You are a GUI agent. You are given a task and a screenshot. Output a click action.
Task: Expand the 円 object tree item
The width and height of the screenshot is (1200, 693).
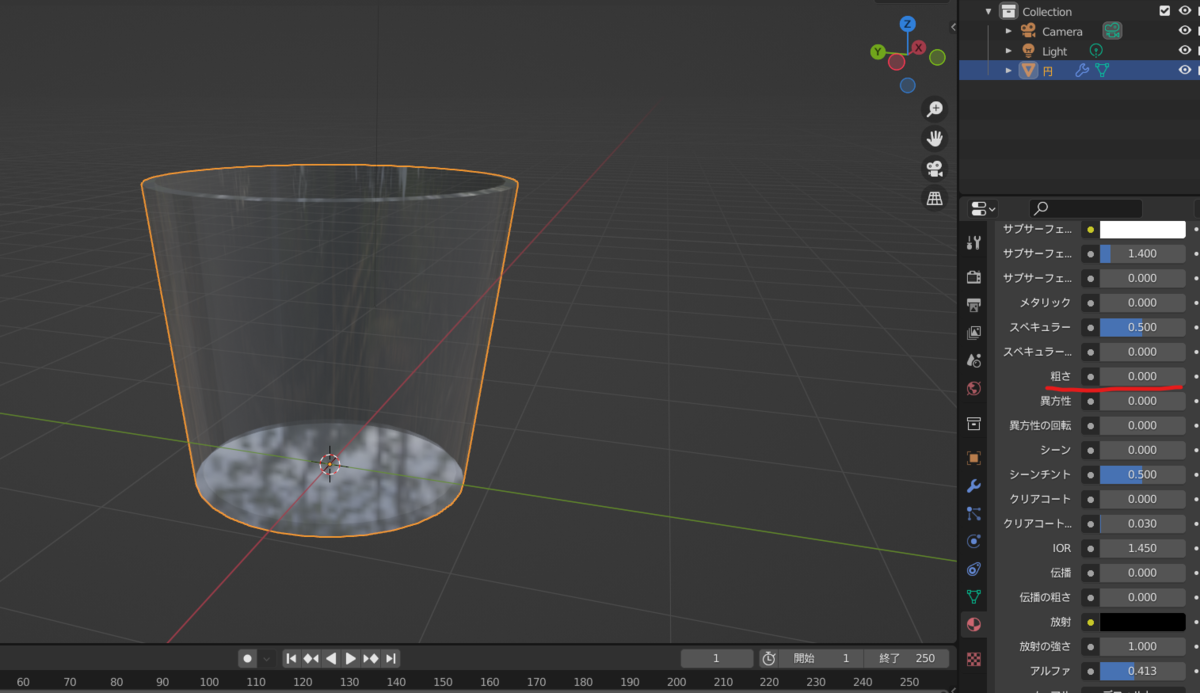click(x=1009, y=70)
